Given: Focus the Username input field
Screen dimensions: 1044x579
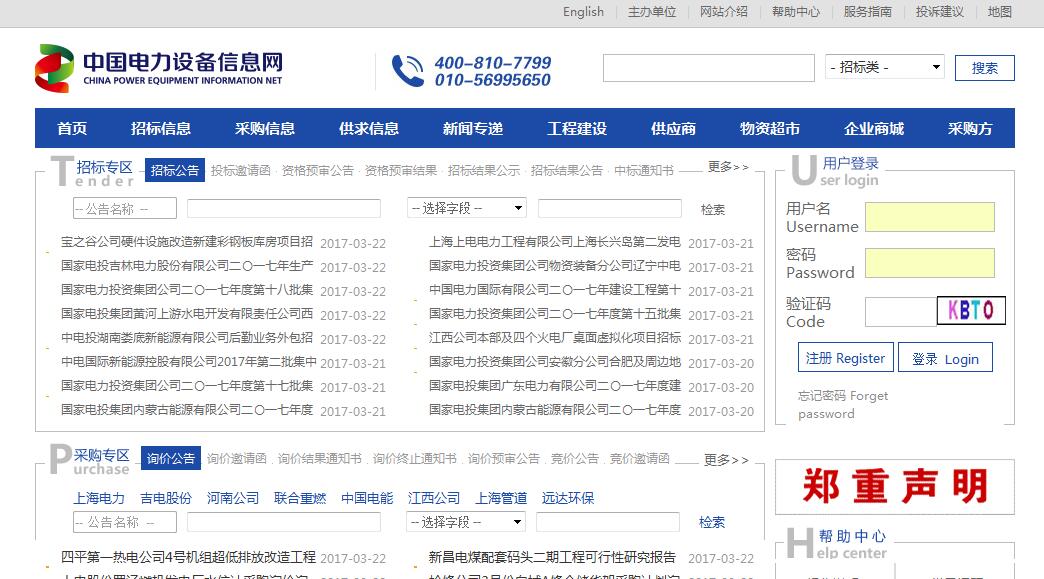Looking at the screenshot, I should [929, 217].
